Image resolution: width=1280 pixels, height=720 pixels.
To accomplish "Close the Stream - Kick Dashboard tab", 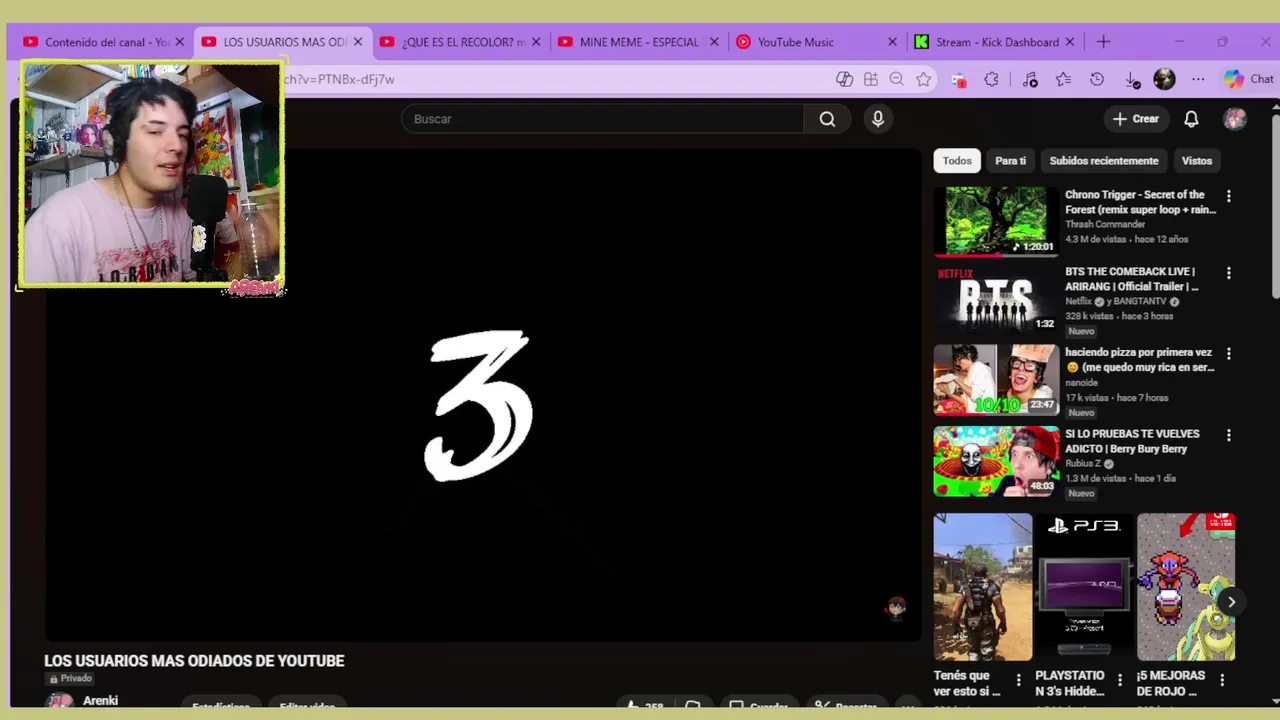I will point(1070,42).
